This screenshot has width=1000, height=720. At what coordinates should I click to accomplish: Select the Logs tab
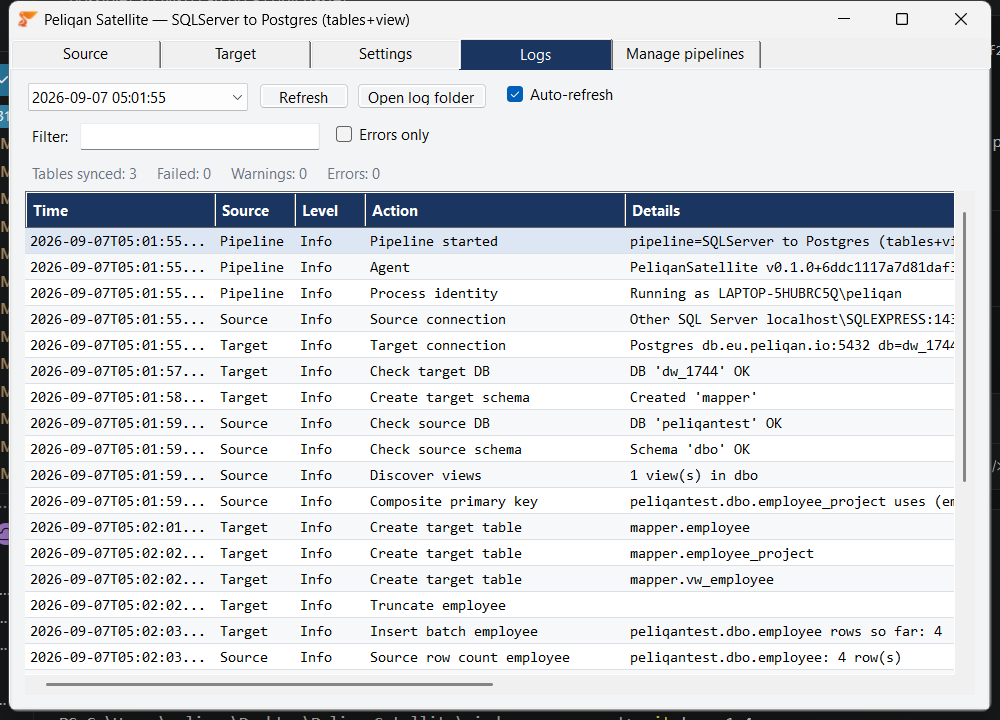(536, 55)
